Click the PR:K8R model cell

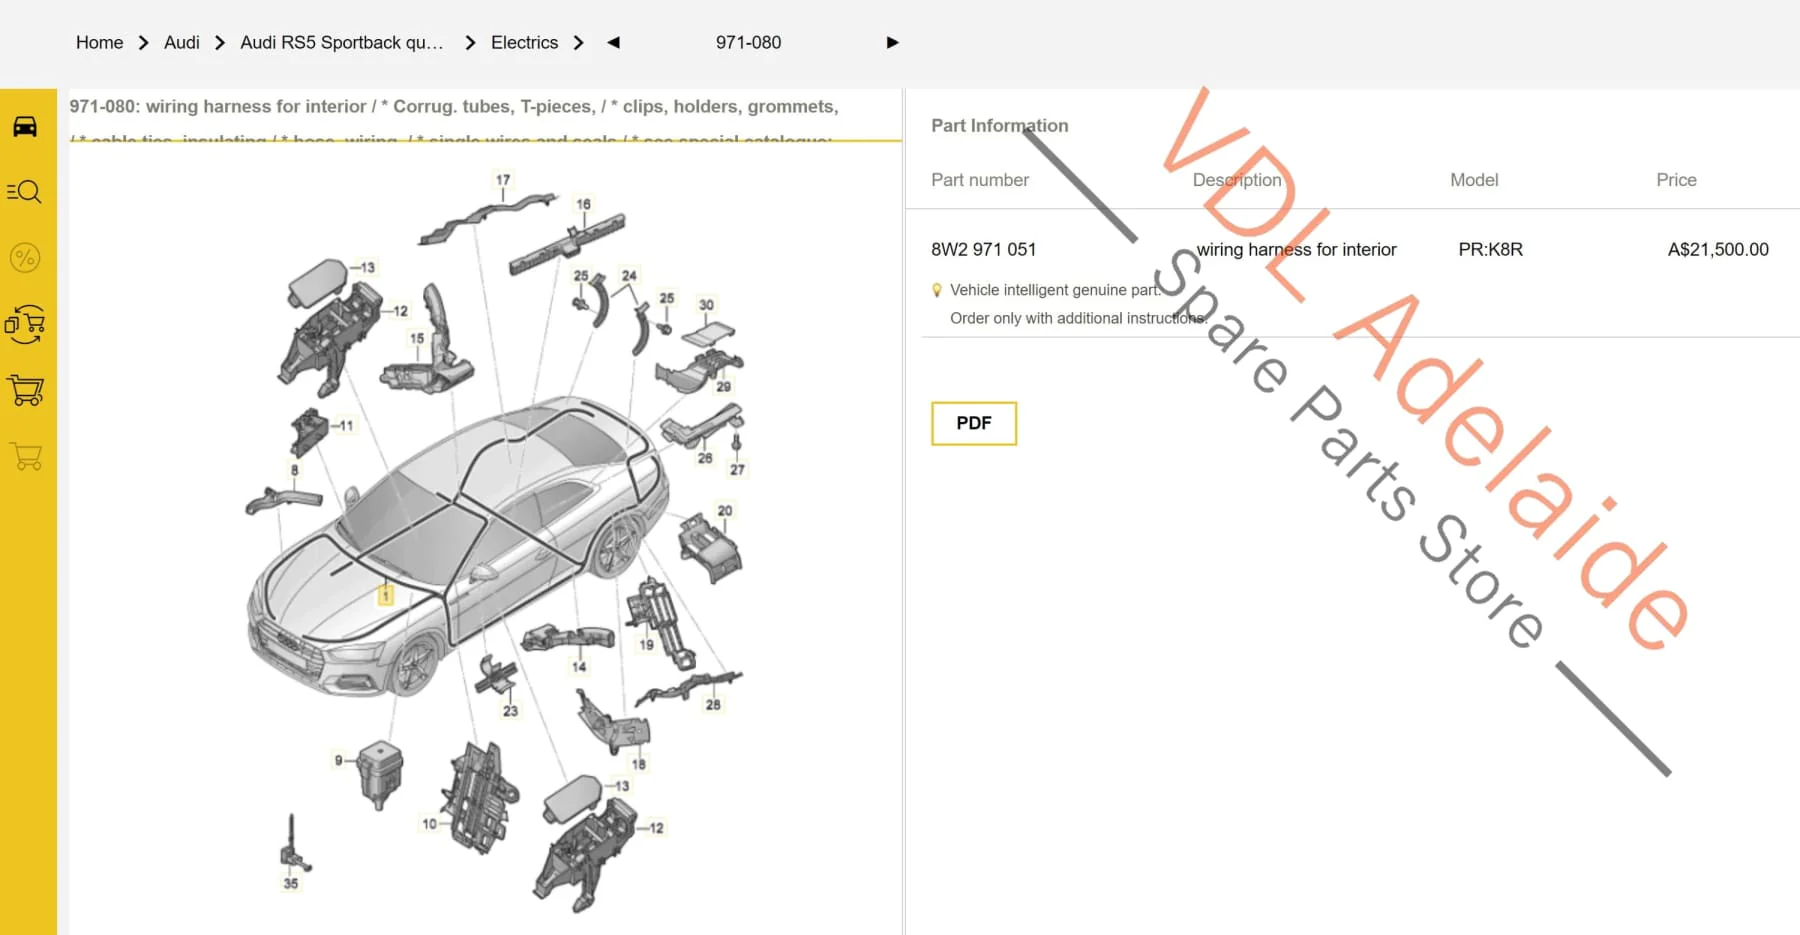point(1491,249)
